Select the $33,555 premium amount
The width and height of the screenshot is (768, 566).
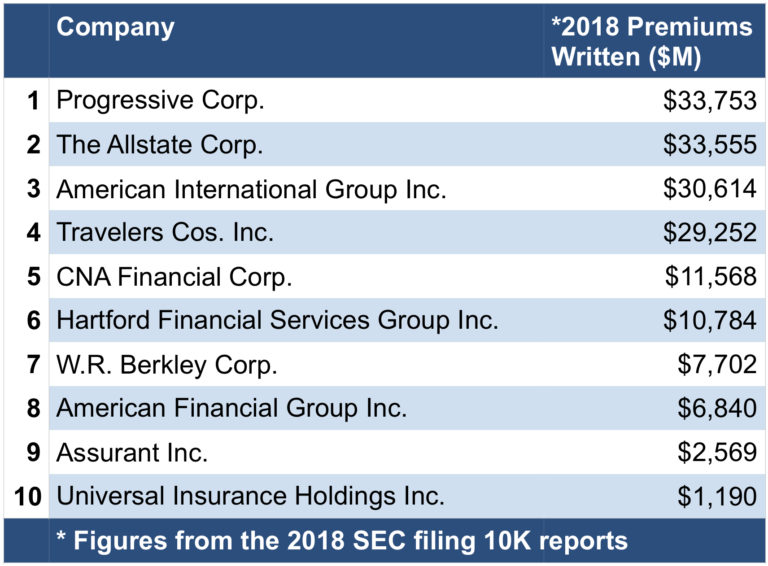click(709, 145)
